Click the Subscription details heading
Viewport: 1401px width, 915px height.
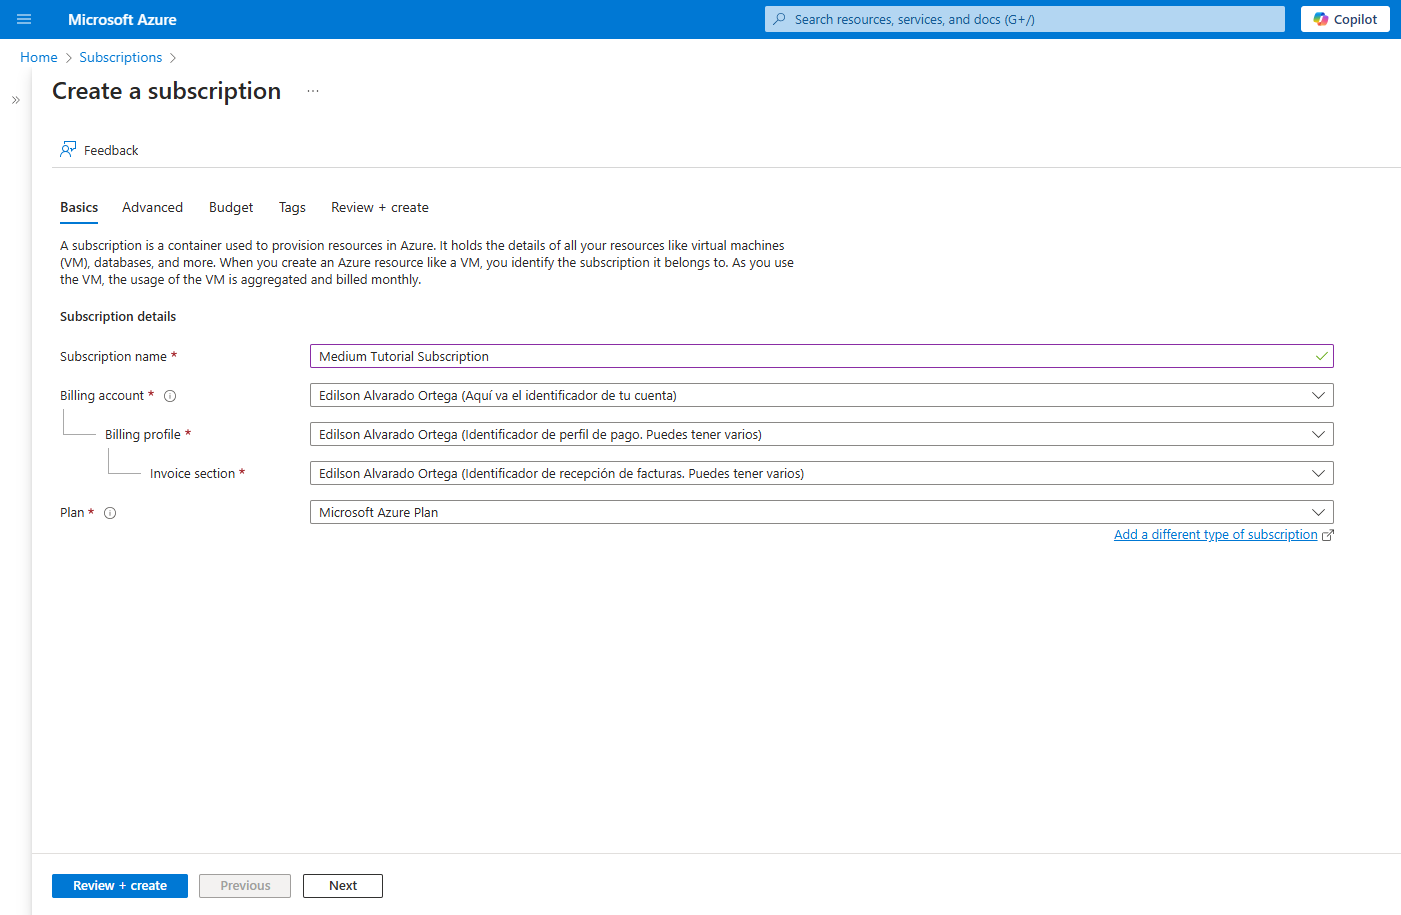118,316
